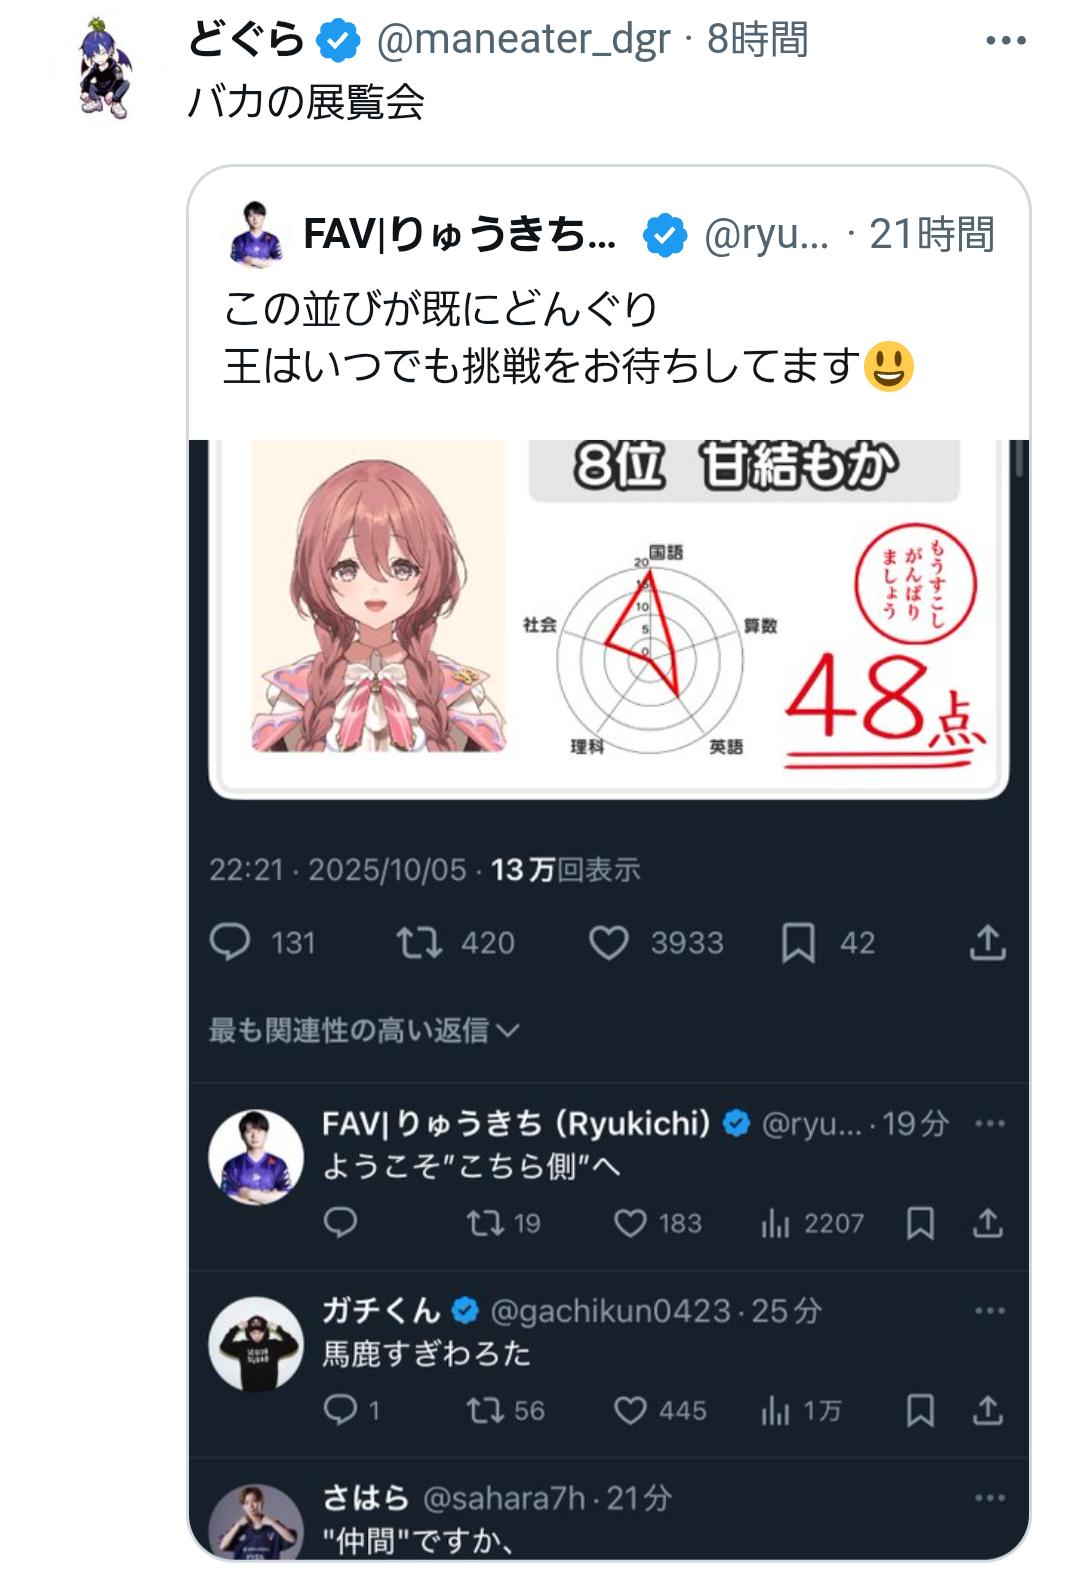Tap the share icon beside 42 bookmarks

click(987, 942)
